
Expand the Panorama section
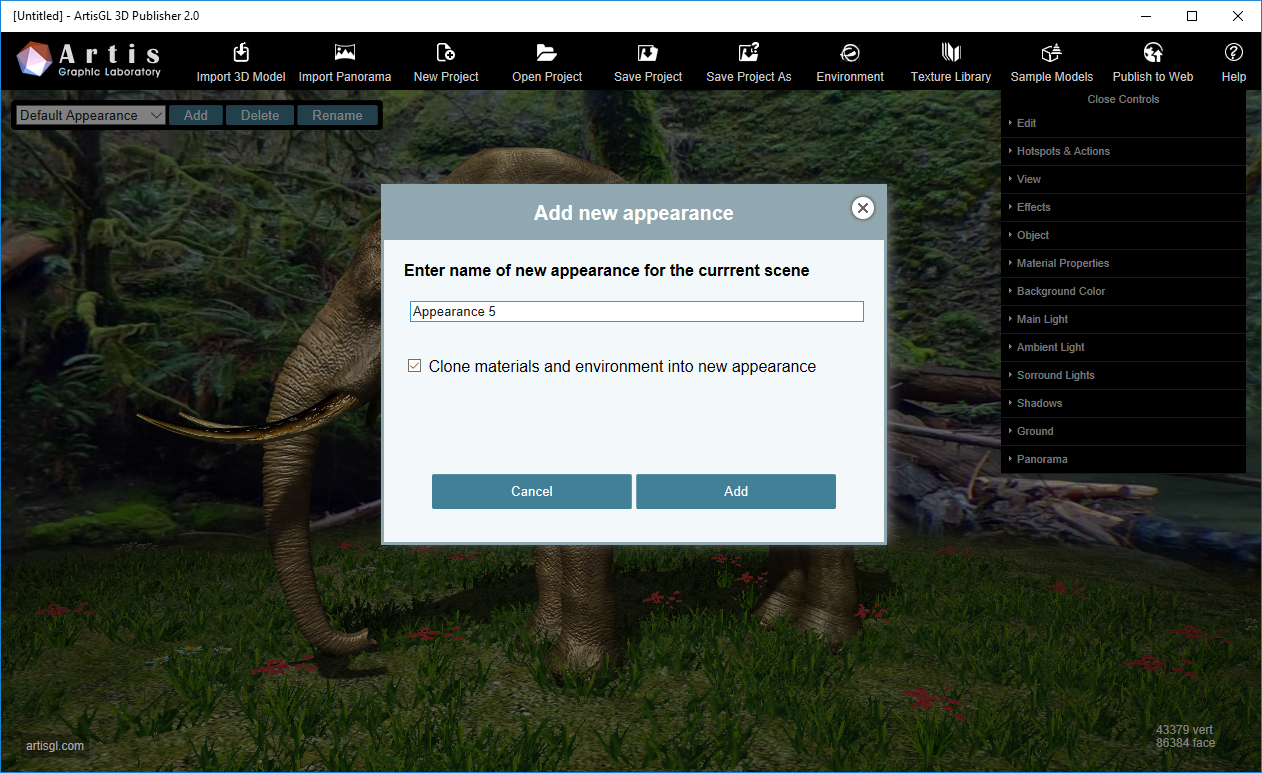pos(1123,459)
